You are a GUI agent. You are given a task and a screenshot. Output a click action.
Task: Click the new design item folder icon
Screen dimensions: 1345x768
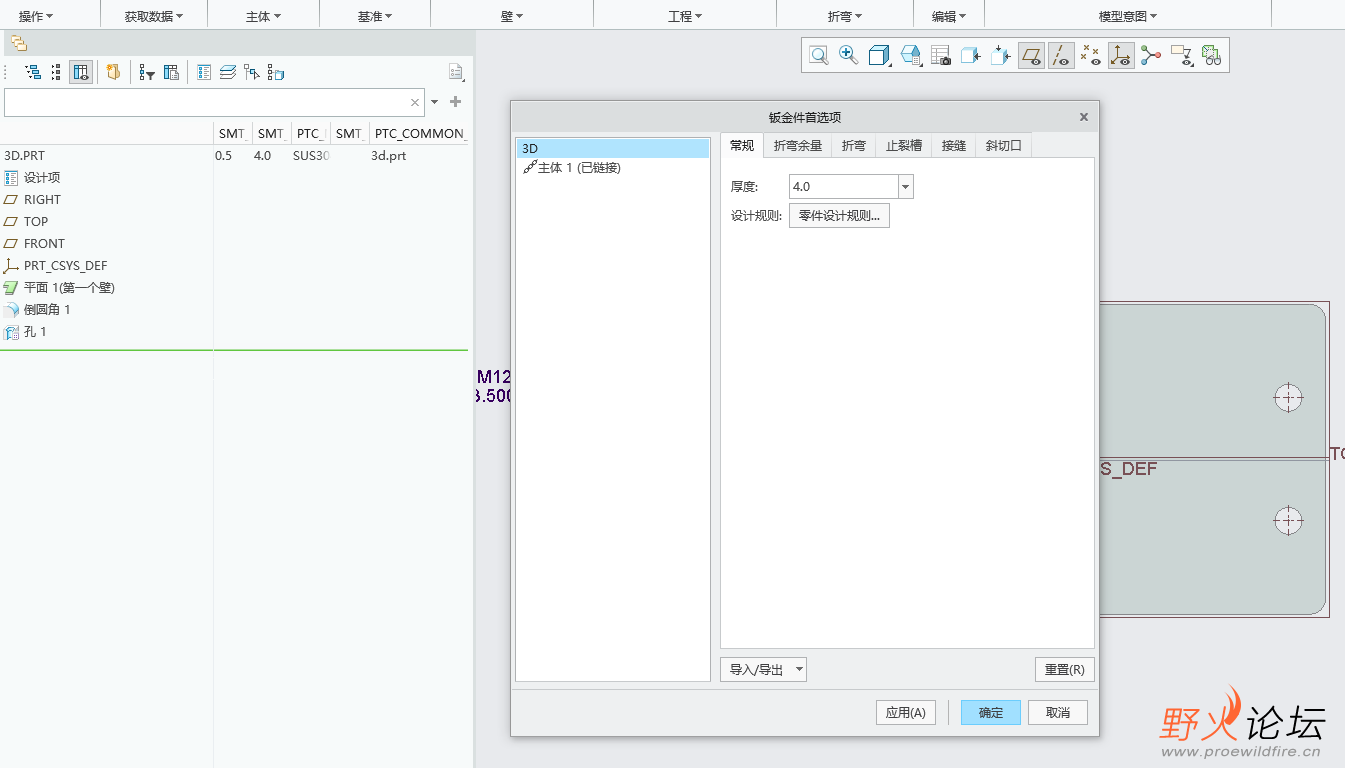point(113,72)
